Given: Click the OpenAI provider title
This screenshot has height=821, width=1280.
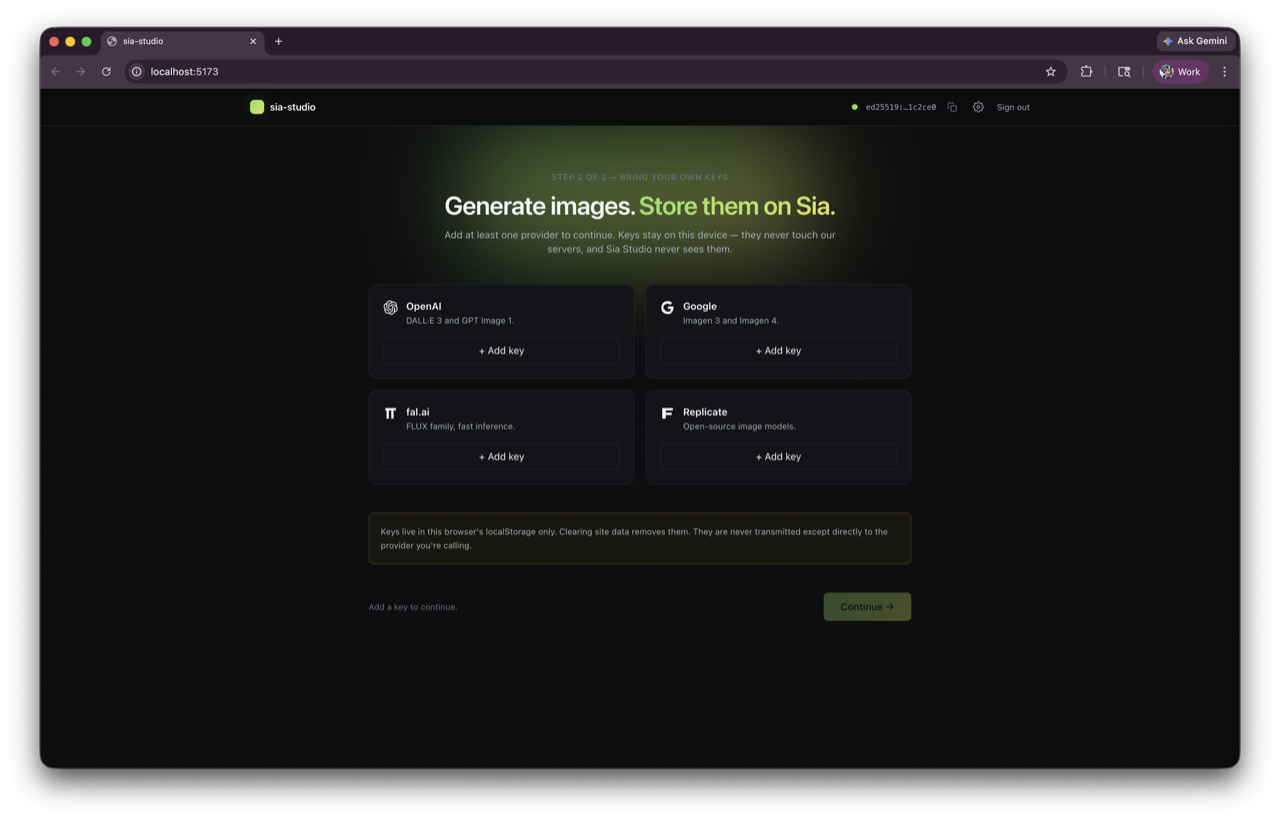Looking at the screenshot, I should coord(423,307).
